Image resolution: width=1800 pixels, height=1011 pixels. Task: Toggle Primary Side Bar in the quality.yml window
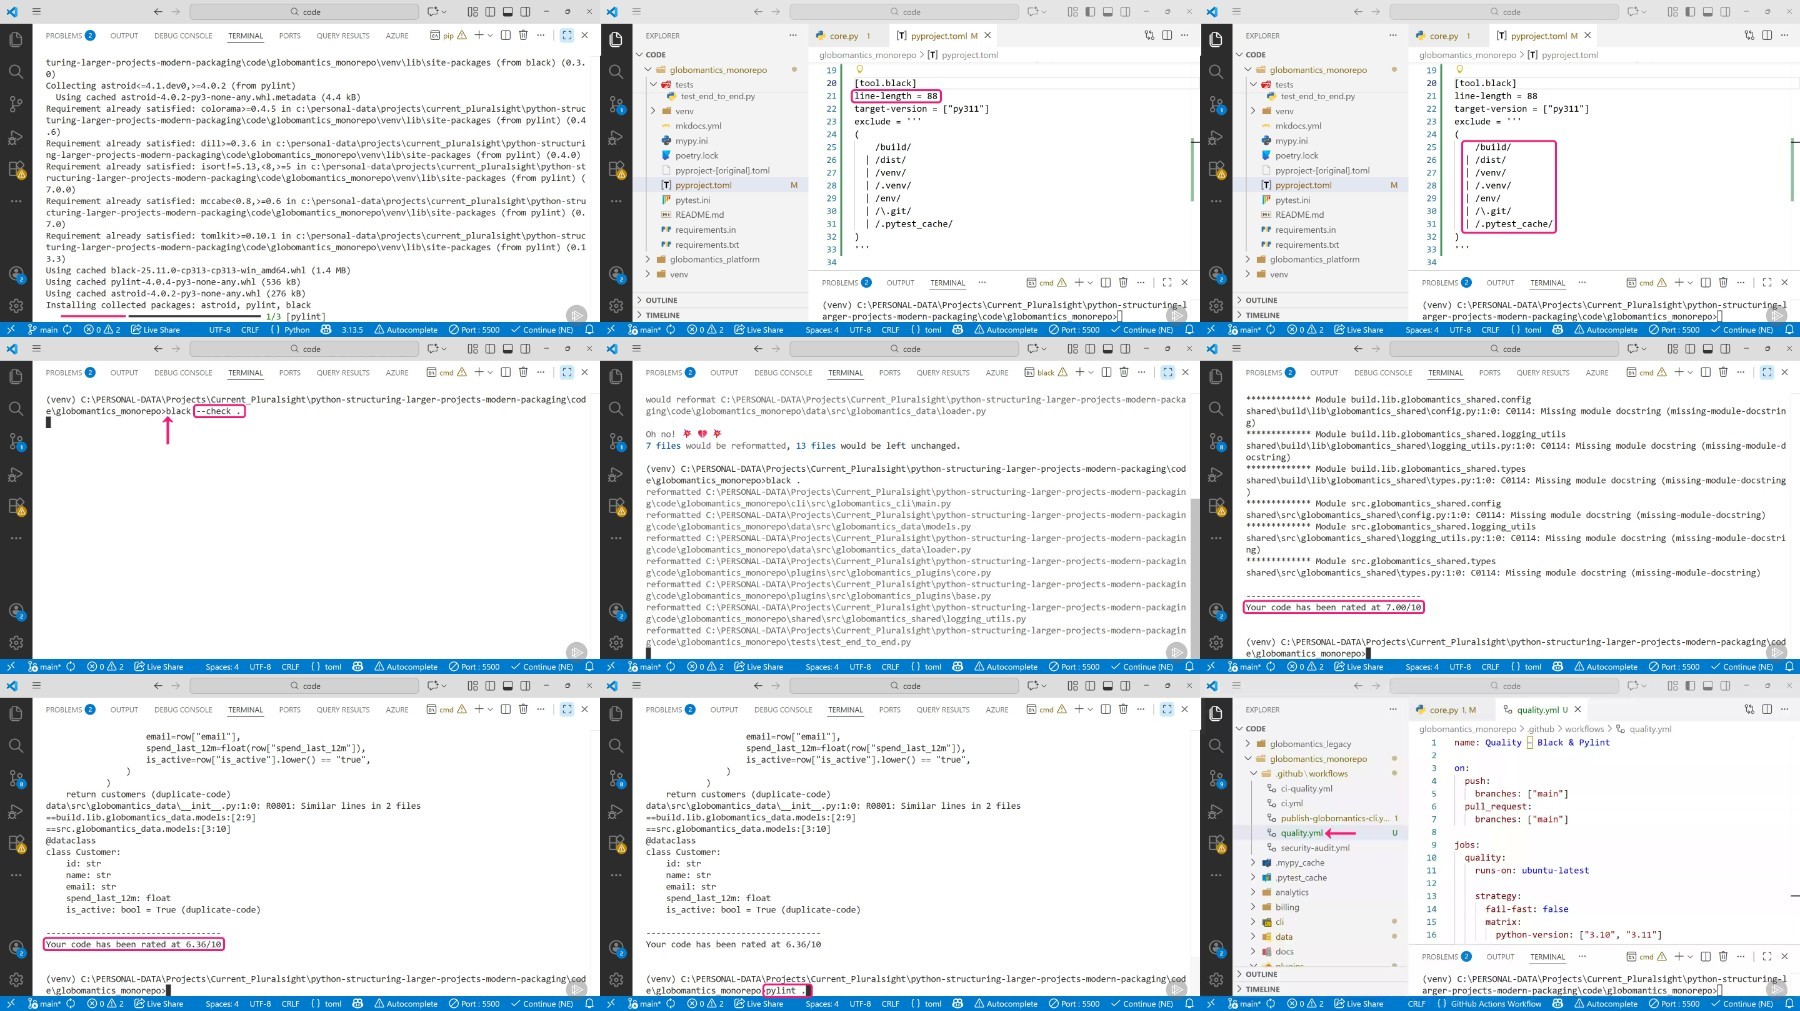1690,686
